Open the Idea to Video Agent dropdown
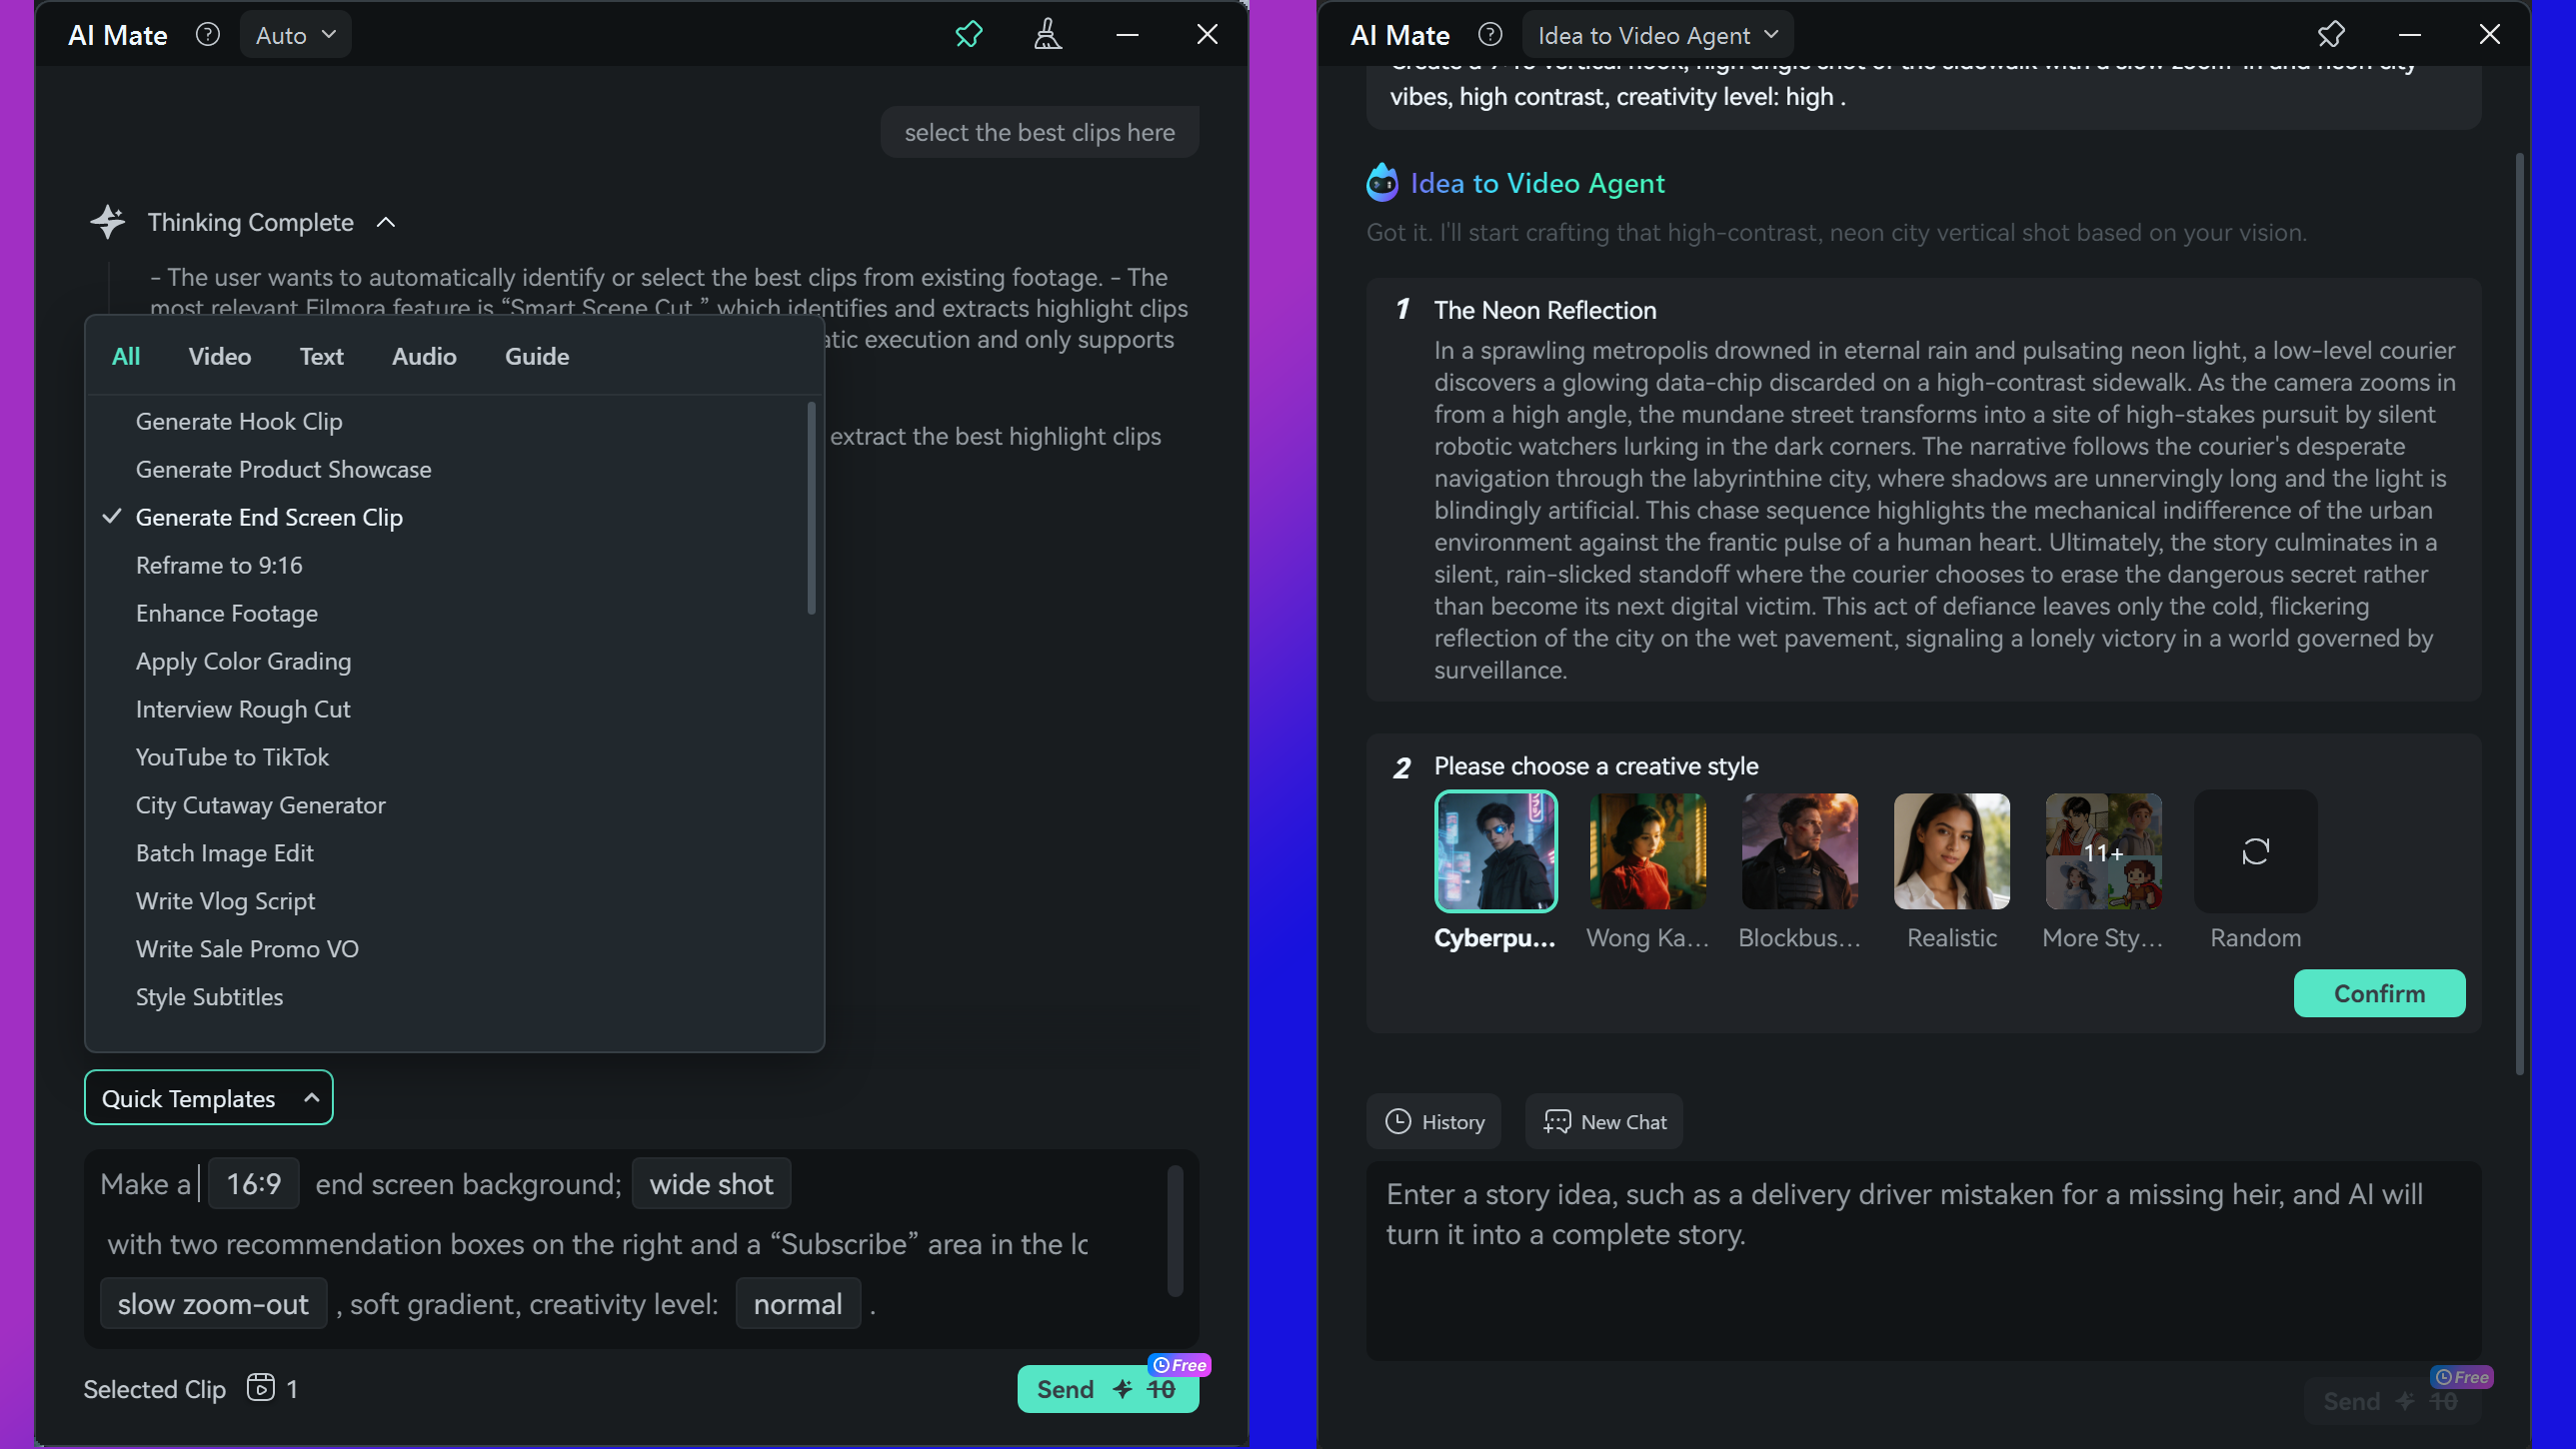Viewport: 2576px width, 1449px height. click(1657, 35)
